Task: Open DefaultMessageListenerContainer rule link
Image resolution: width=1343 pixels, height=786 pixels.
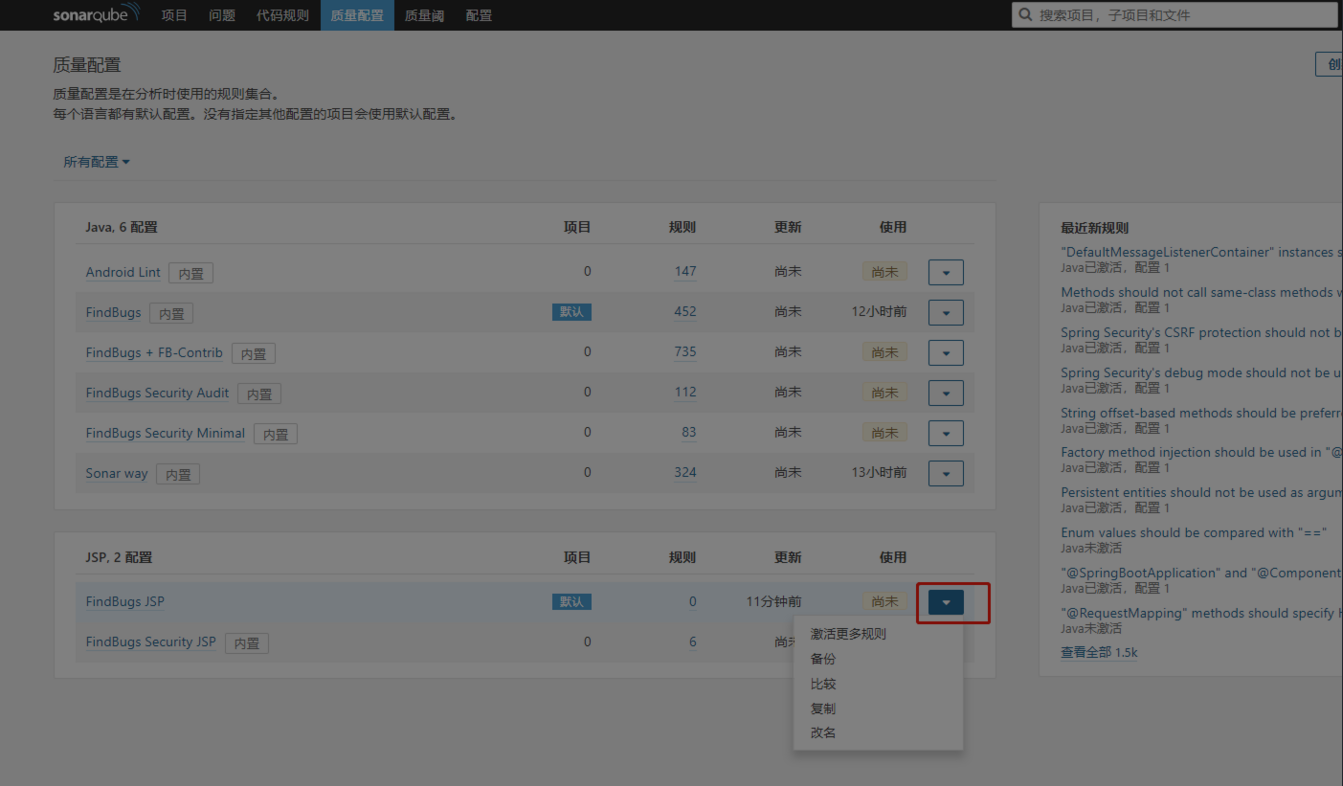Action: click(1201, 252)
